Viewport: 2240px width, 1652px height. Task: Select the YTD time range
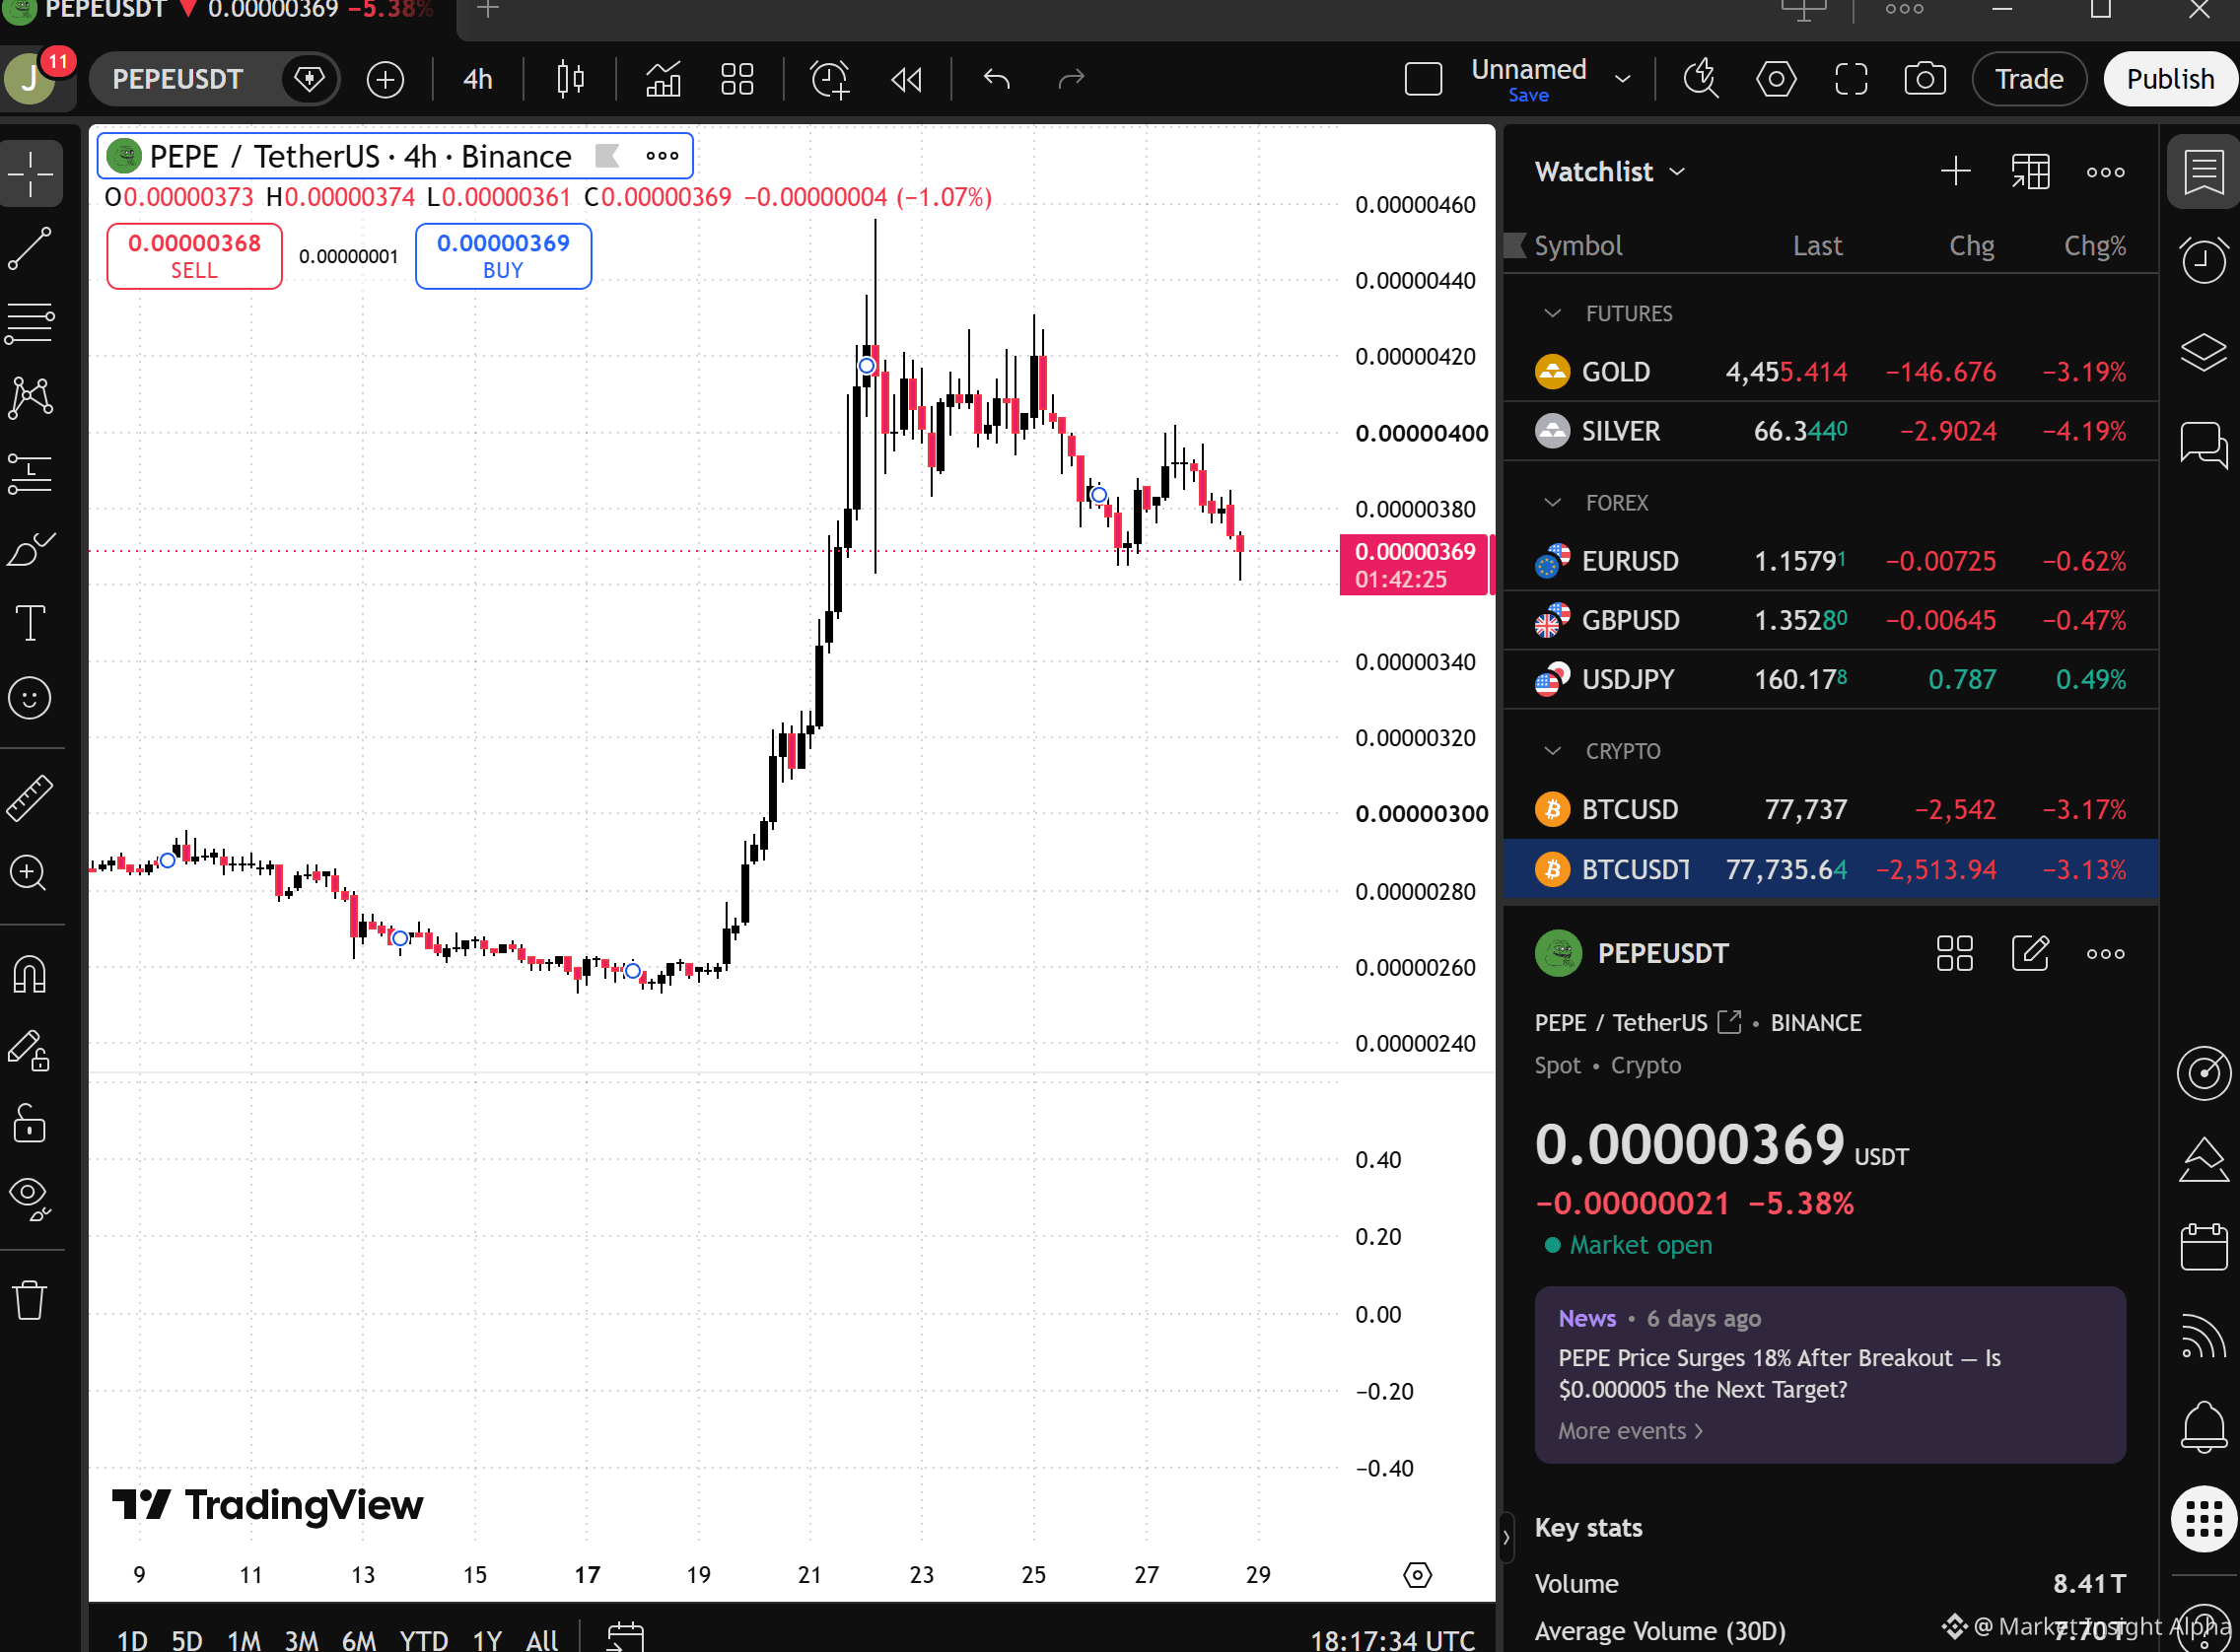[424, 1640]
